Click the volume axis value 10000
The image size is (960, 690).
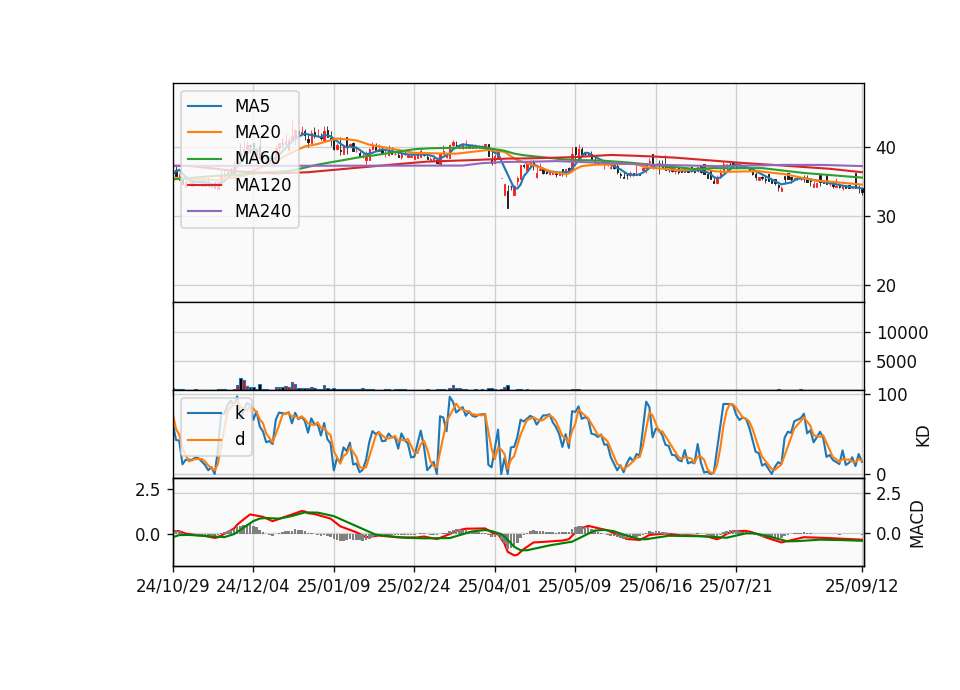pos(902,333)
